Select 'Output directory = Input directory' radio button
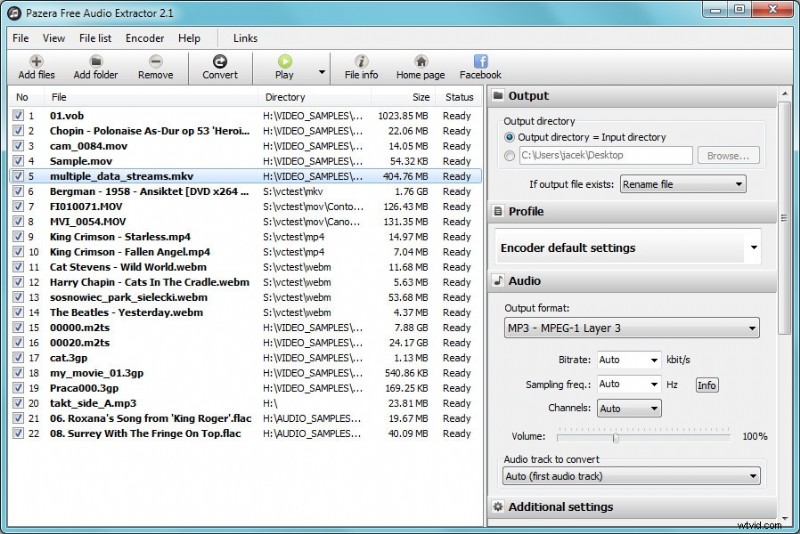Image resolution: width=800 pixels, height=534 pixels. (x=511, y=137)
